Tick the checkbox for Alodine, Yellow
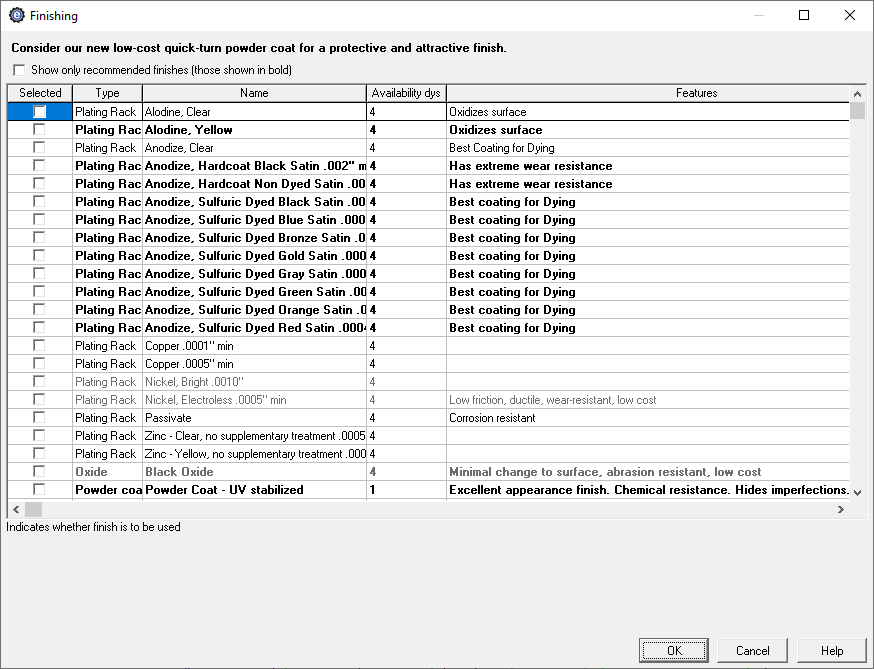 pyautogui.click(x=40, y=129)
